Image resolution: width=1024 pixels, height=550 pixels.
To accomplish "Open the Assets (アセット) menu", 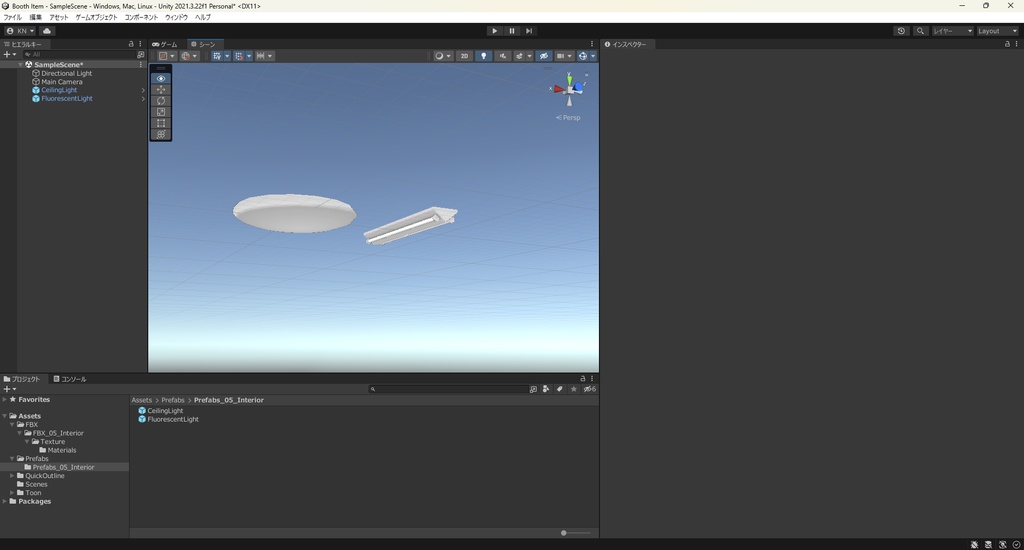I will click(x=59, y=17).
